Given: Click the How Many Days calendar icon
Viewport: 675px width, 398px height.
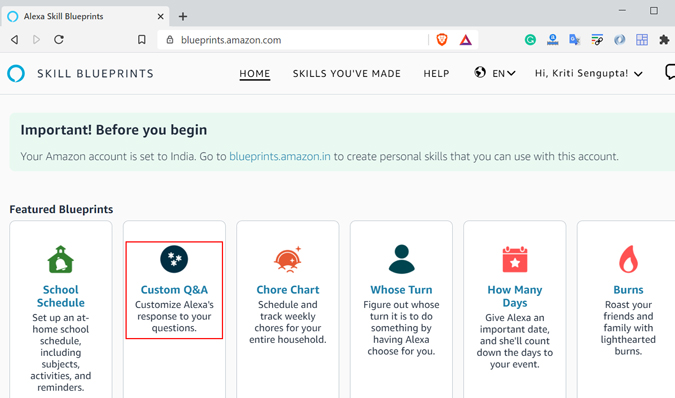Looking at the screenshot, I should click(x=515, y=259).
